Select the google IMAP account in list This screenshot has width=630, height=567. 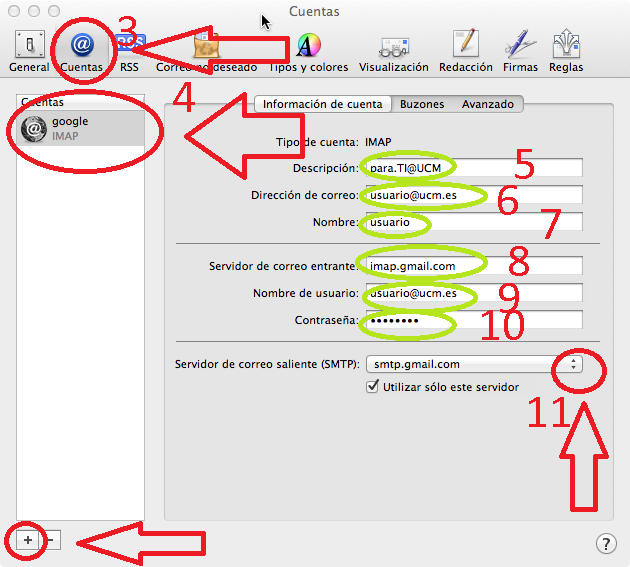[82, 128]
